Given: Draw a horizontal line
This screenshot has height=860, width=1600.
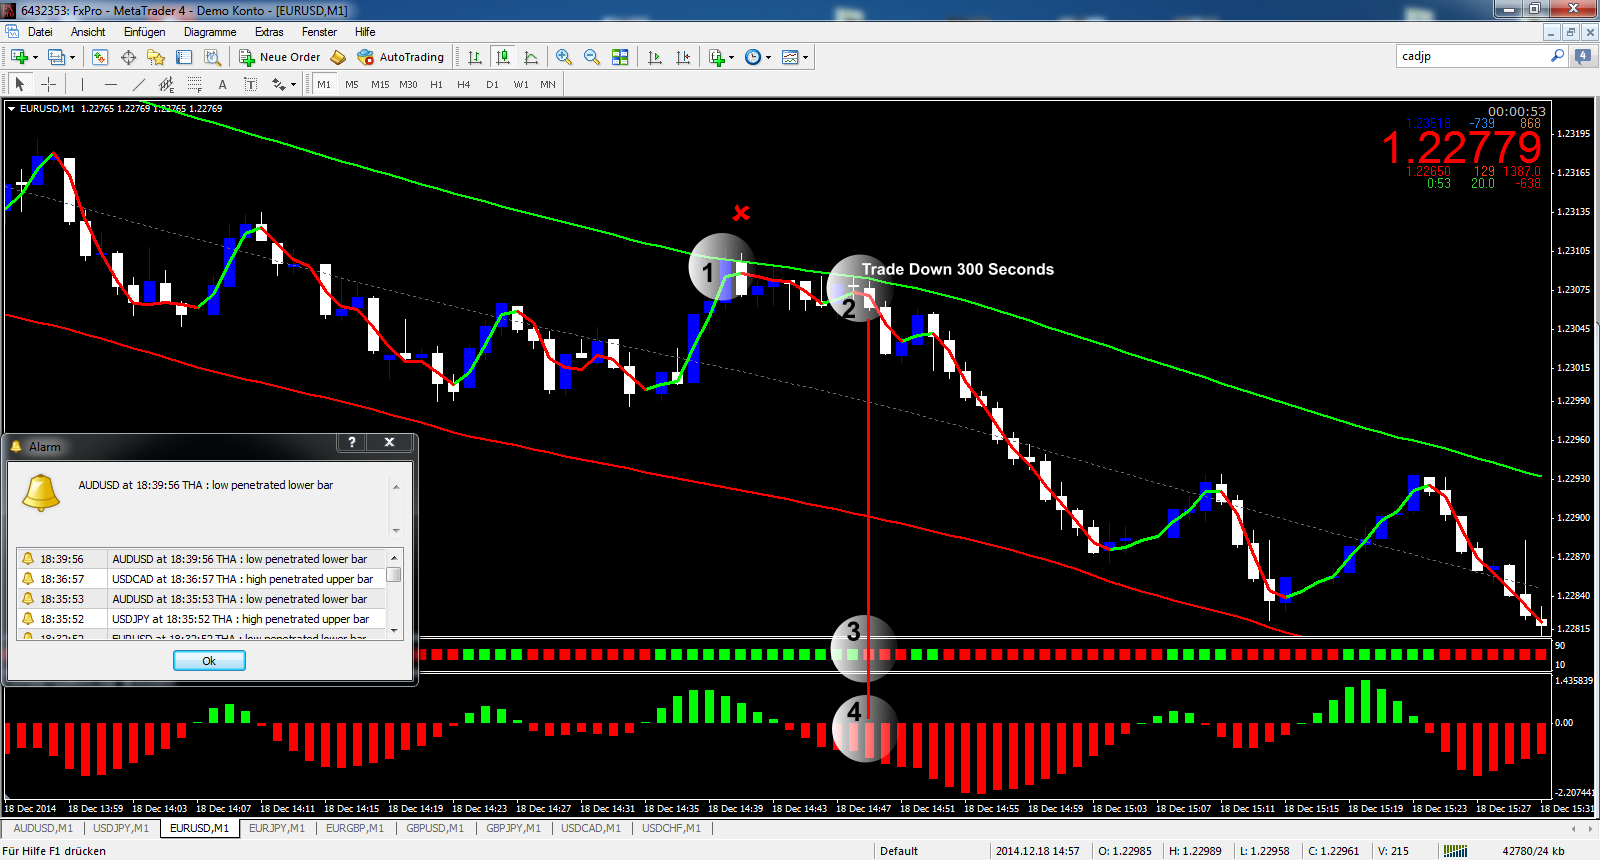Looking at the screenshot, I should pos(110,84).
